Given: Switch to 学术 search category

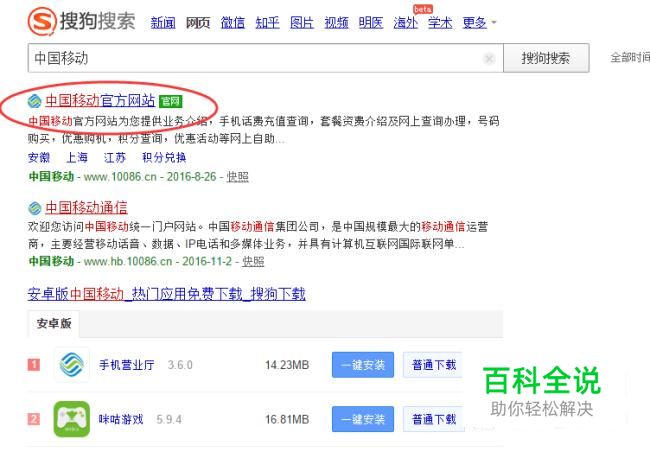Looking at the screenshot, I should tap(440, 22).
